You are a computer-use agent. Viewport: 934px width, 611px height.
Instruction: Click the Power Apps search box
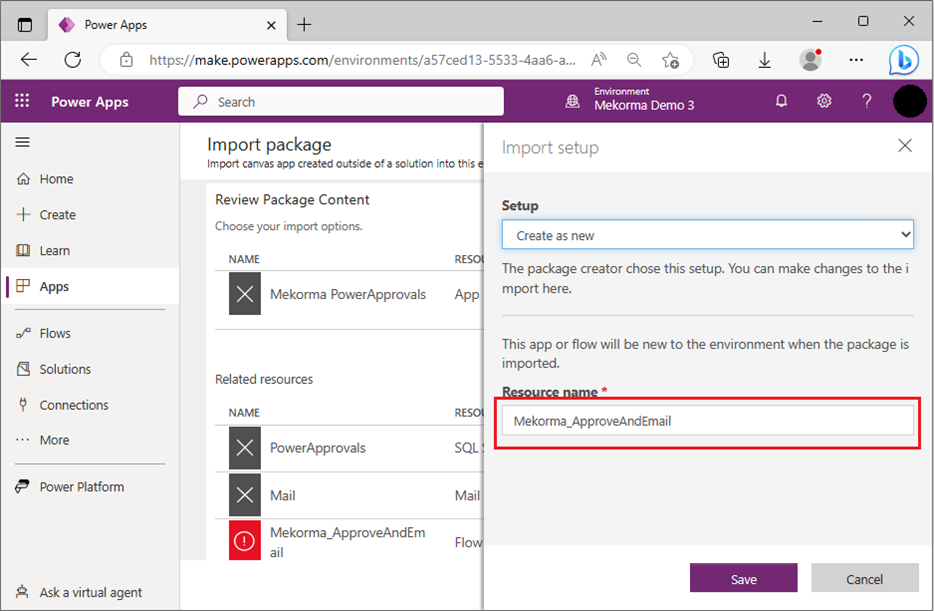(x=341, y=101)
